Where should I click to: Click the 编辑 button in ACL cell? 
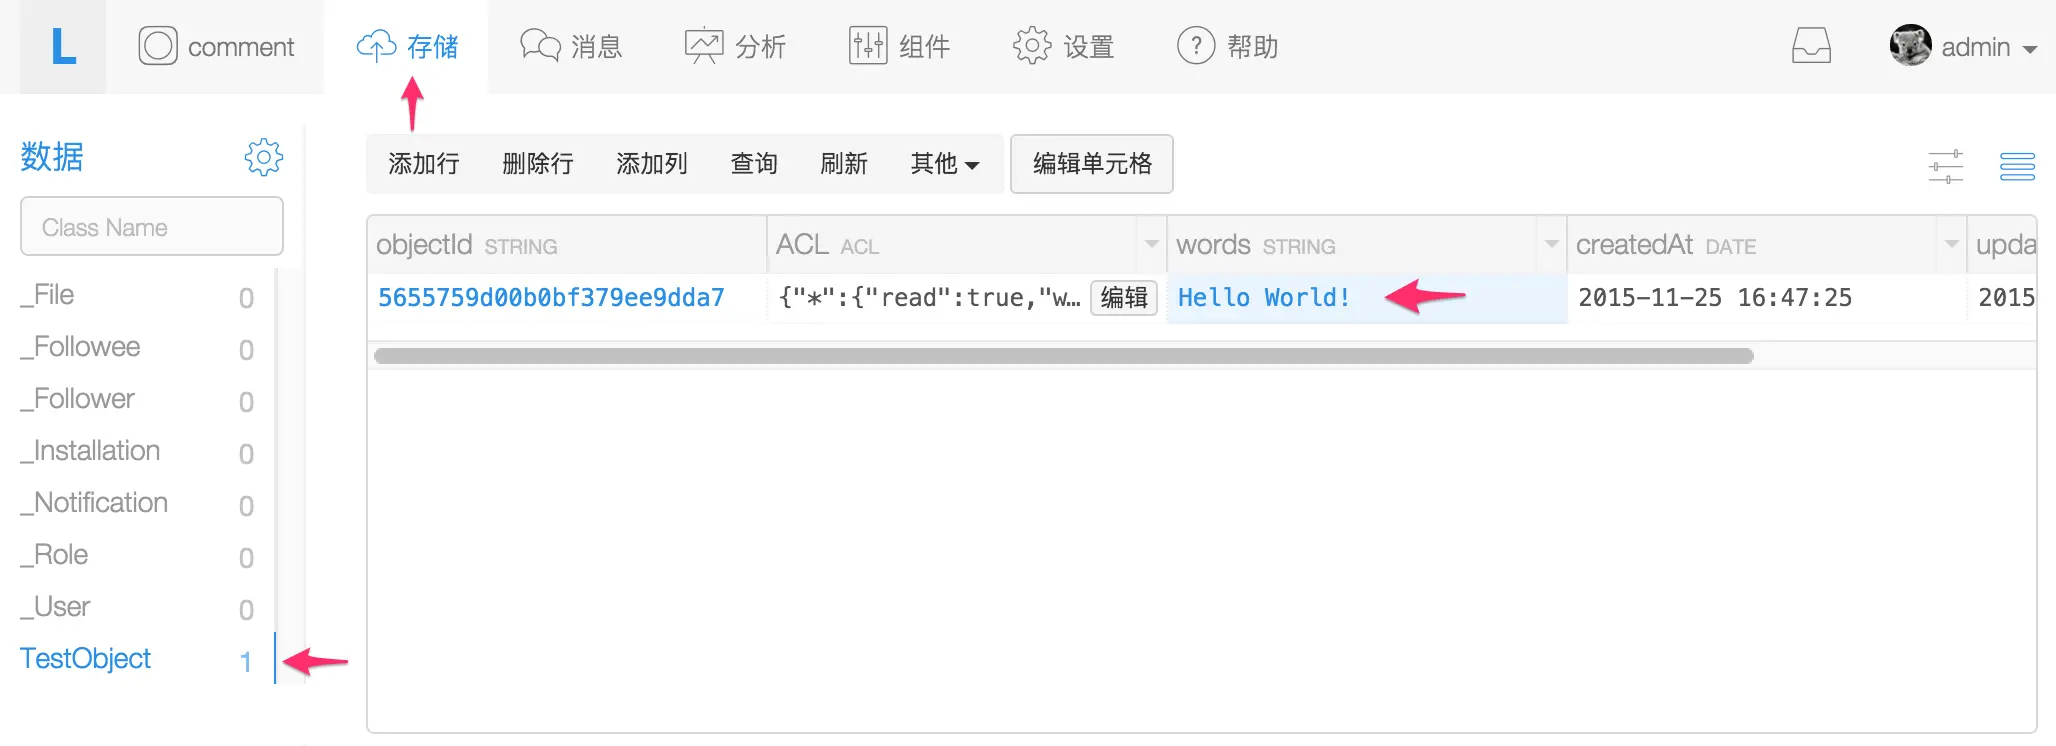1124,298
